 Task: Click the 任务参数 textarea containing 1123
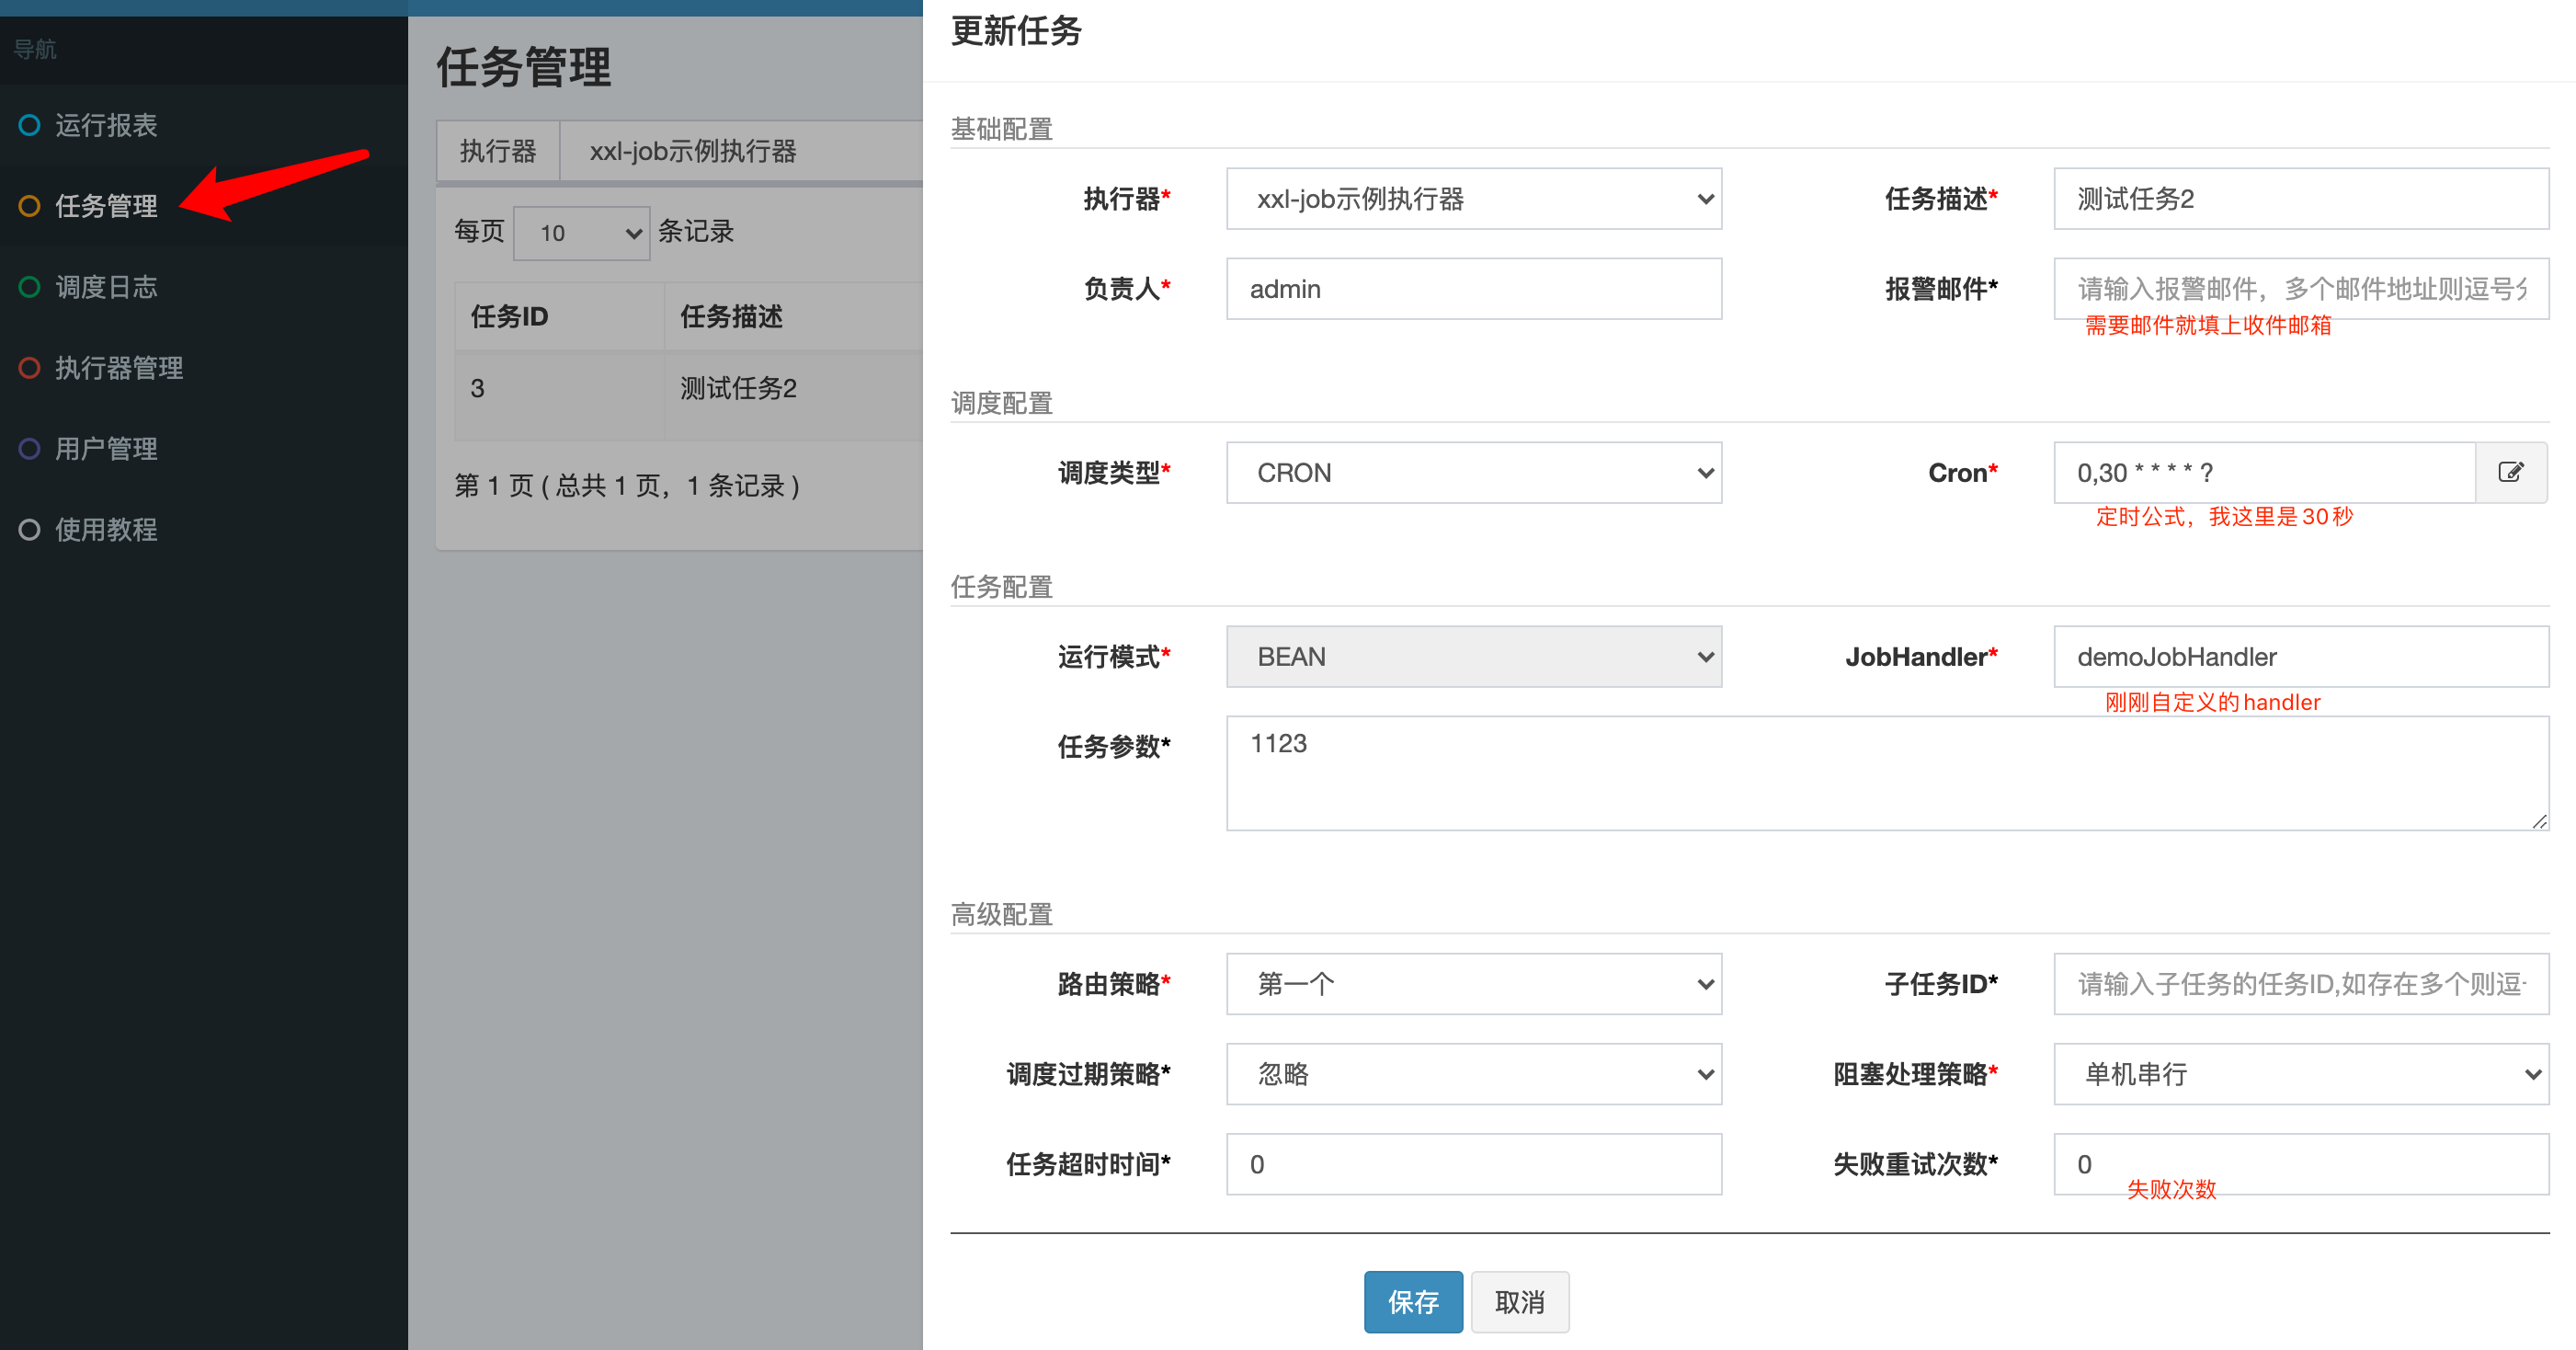pyautogui.click(x=1888, y=773)
